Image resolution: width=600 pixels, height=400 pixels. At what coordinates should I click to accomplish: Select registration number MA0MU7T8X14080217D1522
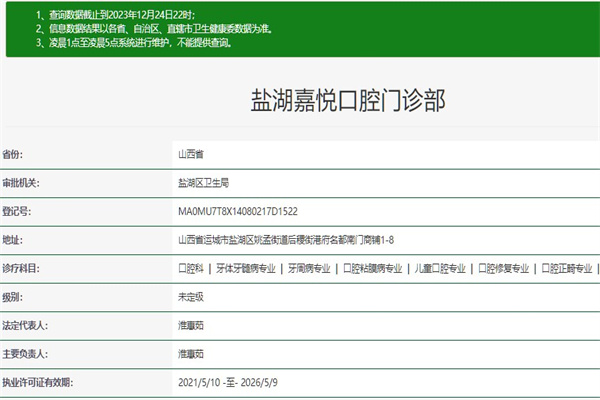click(238, 211)
